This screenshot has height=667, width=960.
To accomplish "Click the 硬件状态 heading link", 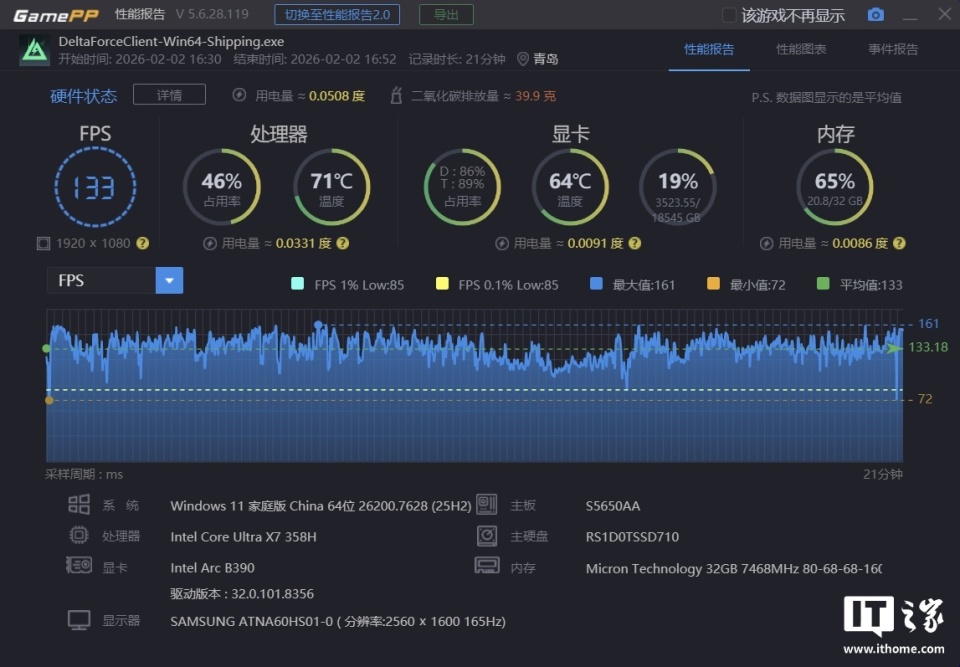I will (x=83, y=96).
